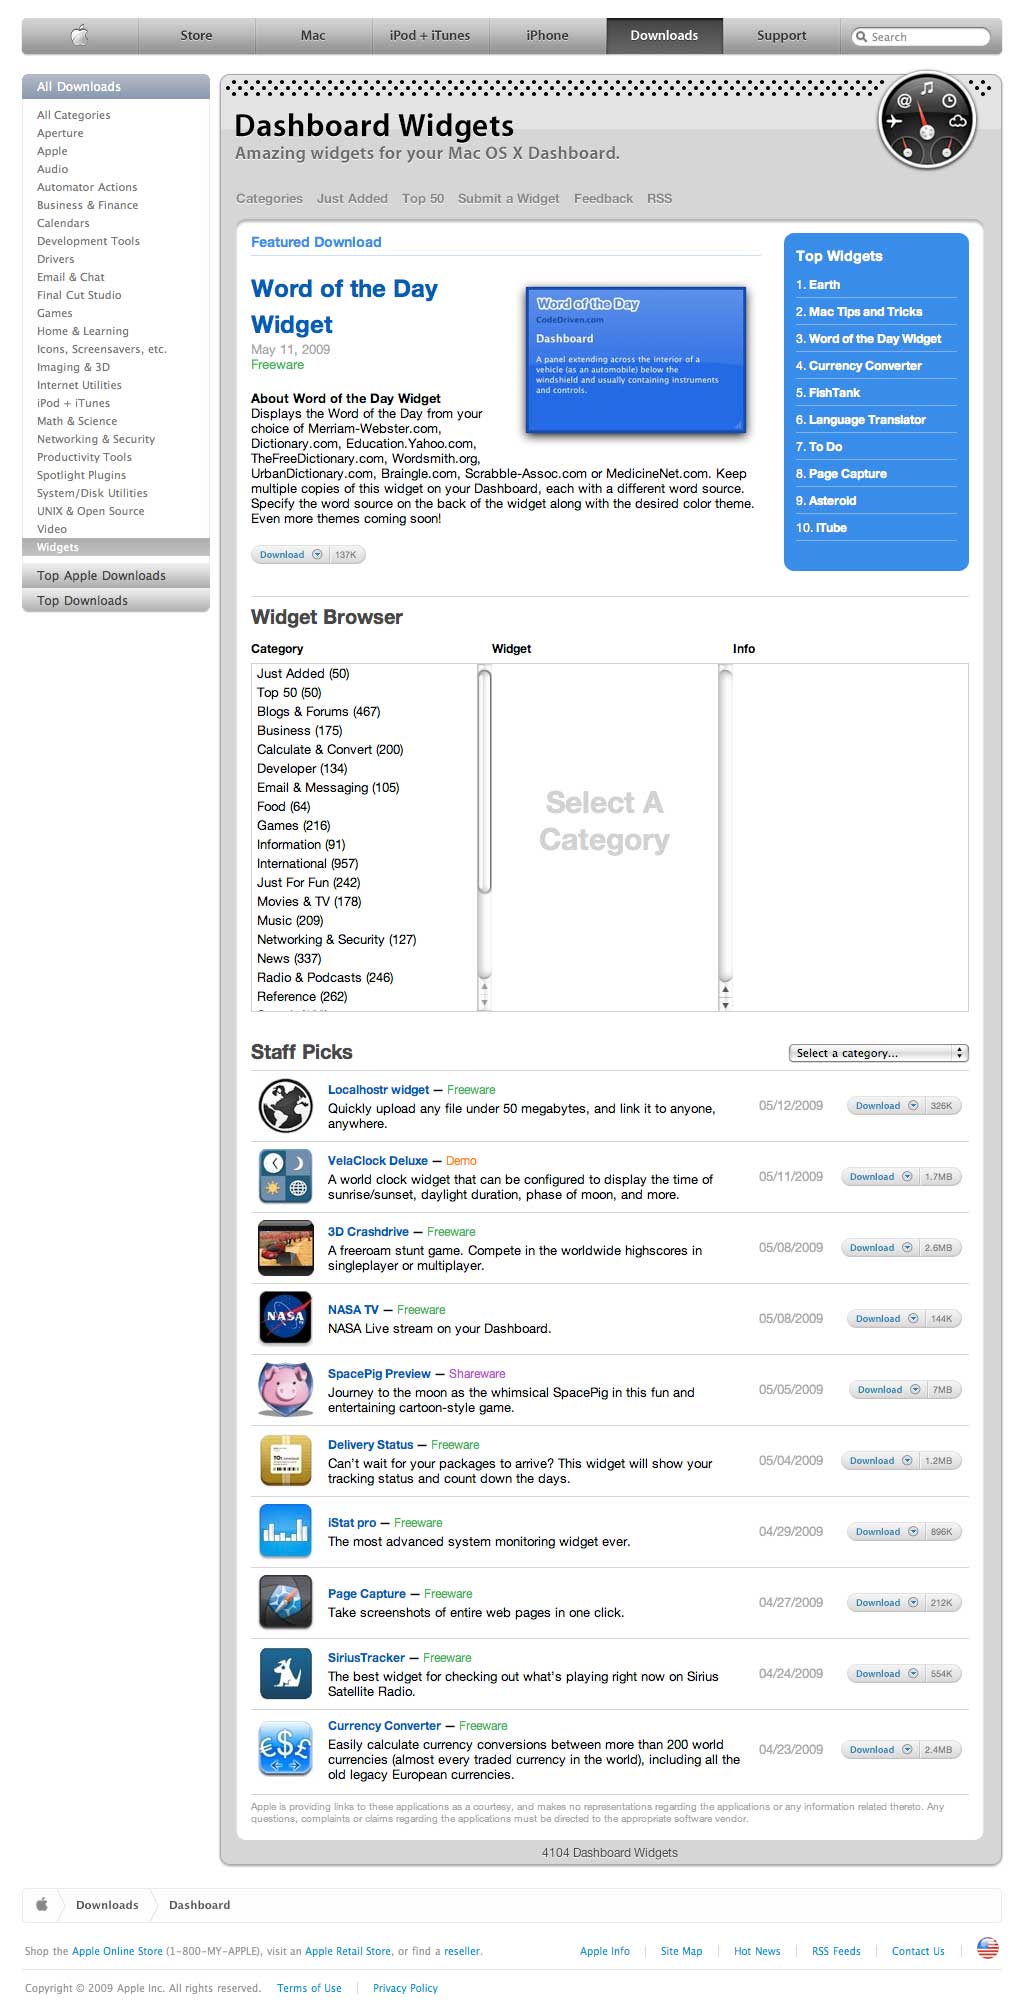Open the iStat pro bar chart icon
The width and height of the screenshot is (1024, 2004).
(286, 1531)
